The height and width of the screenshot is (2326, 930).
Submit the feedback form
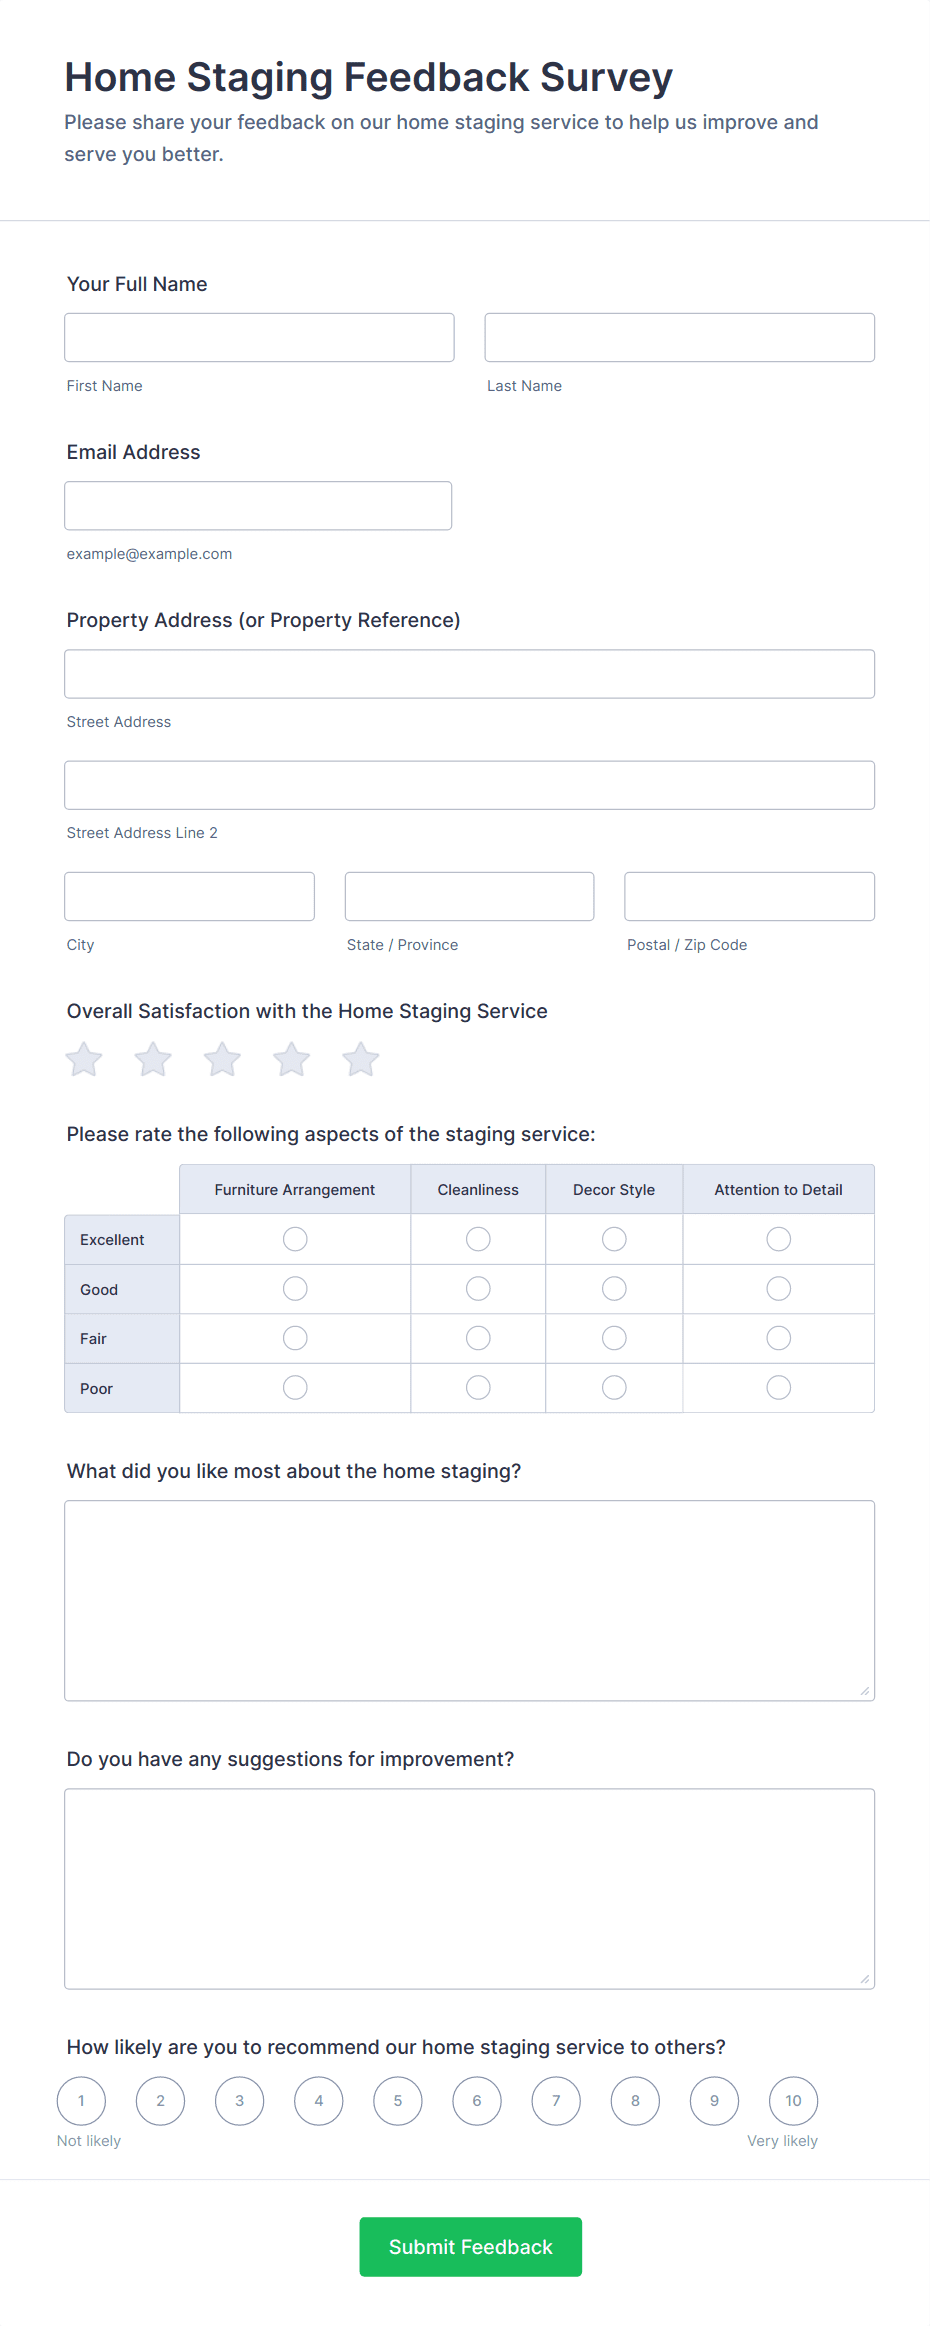pos(470,2247)
